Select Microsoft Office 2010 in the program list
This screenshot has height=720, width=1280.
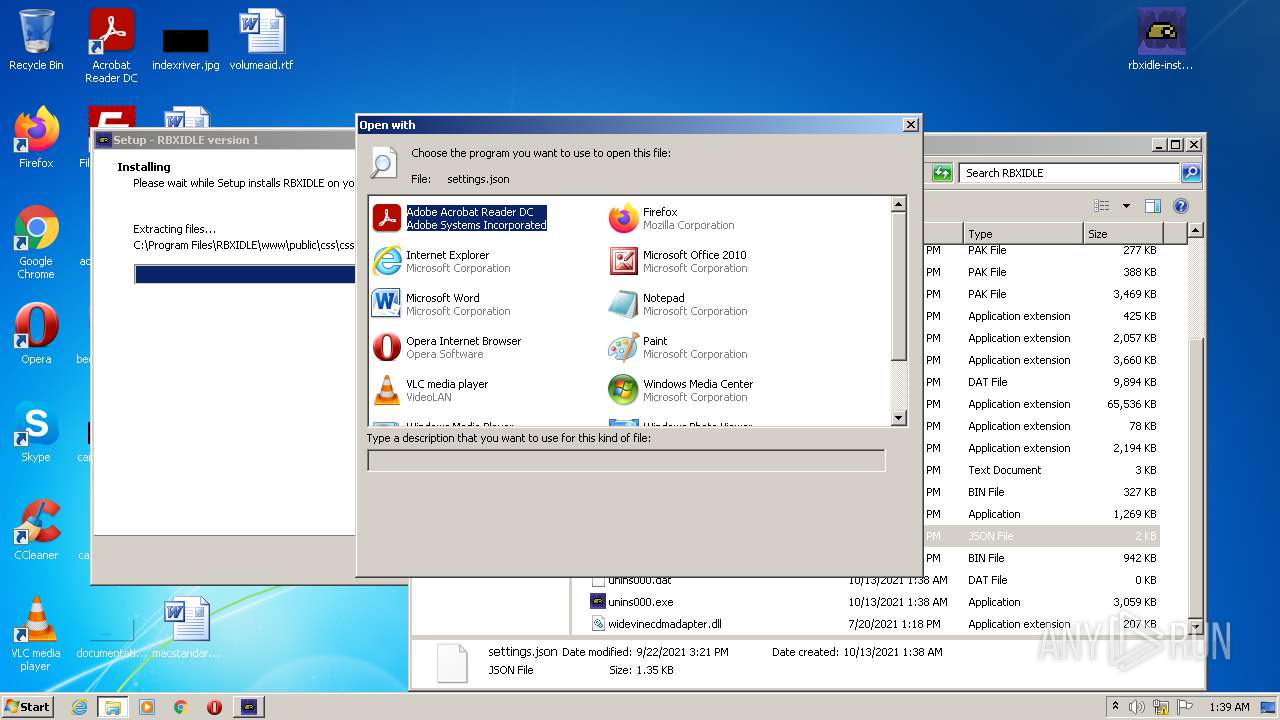click(x=678, y=261)
